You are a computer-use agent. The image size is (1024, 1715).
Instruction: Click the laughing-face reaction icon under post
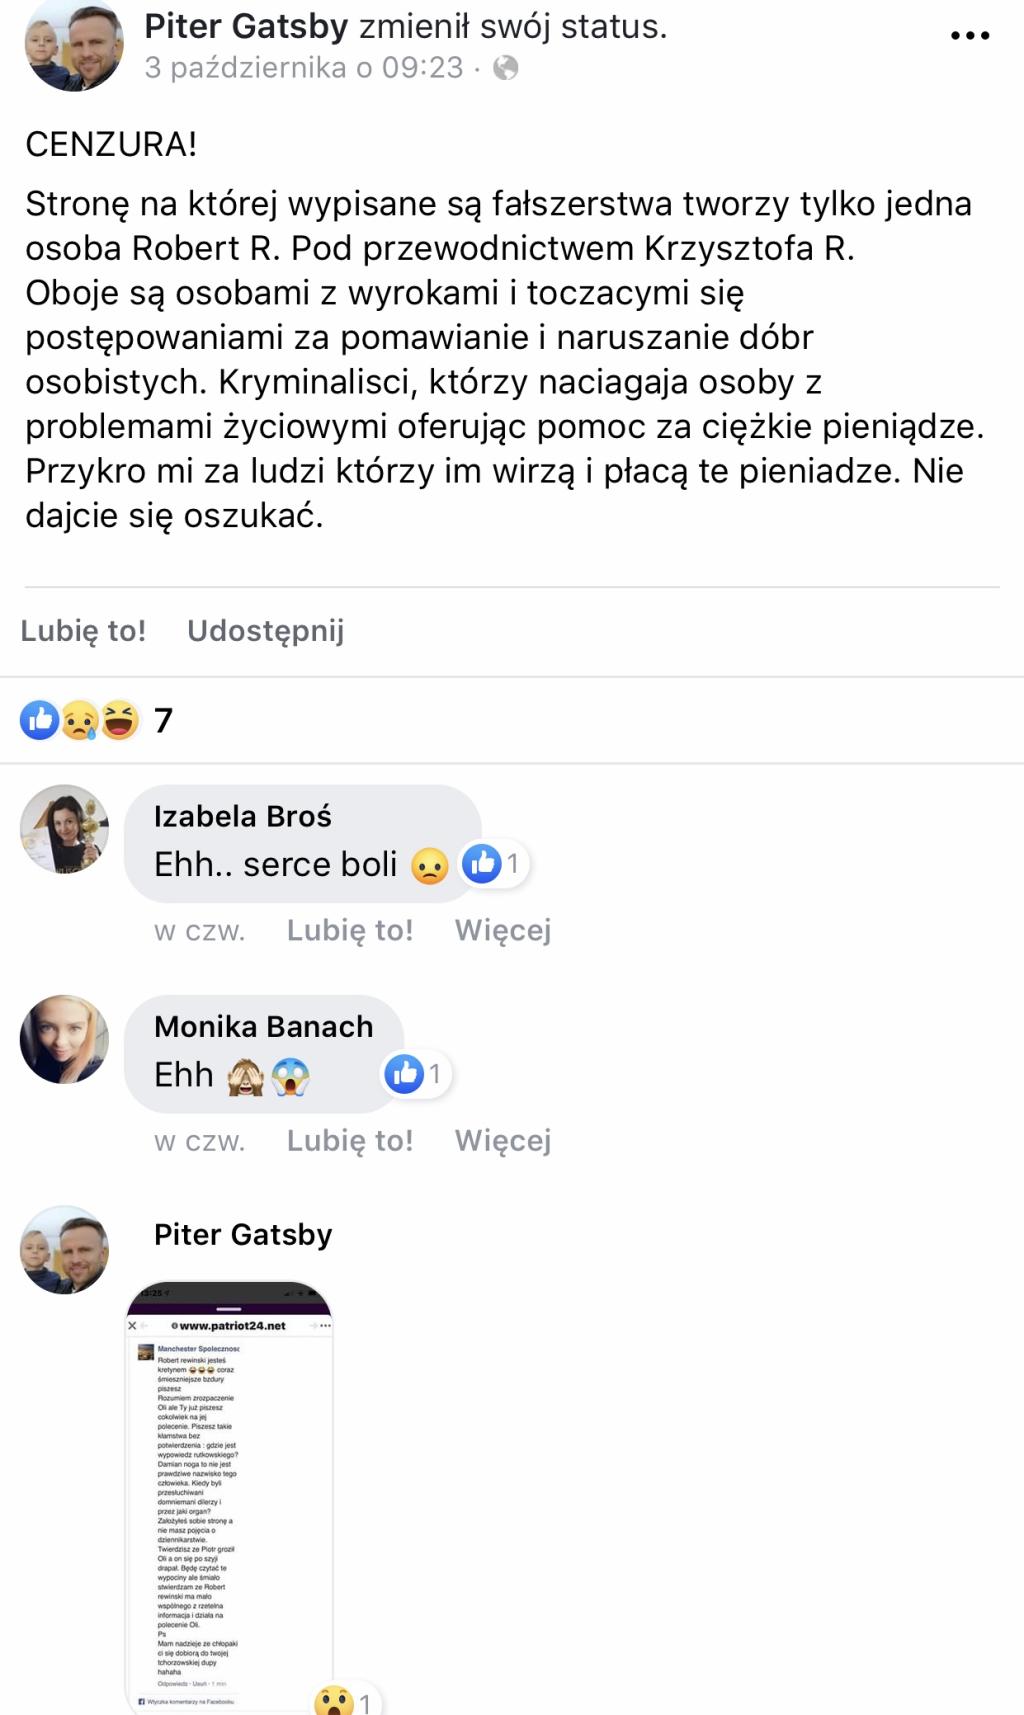tap(120, 720)
